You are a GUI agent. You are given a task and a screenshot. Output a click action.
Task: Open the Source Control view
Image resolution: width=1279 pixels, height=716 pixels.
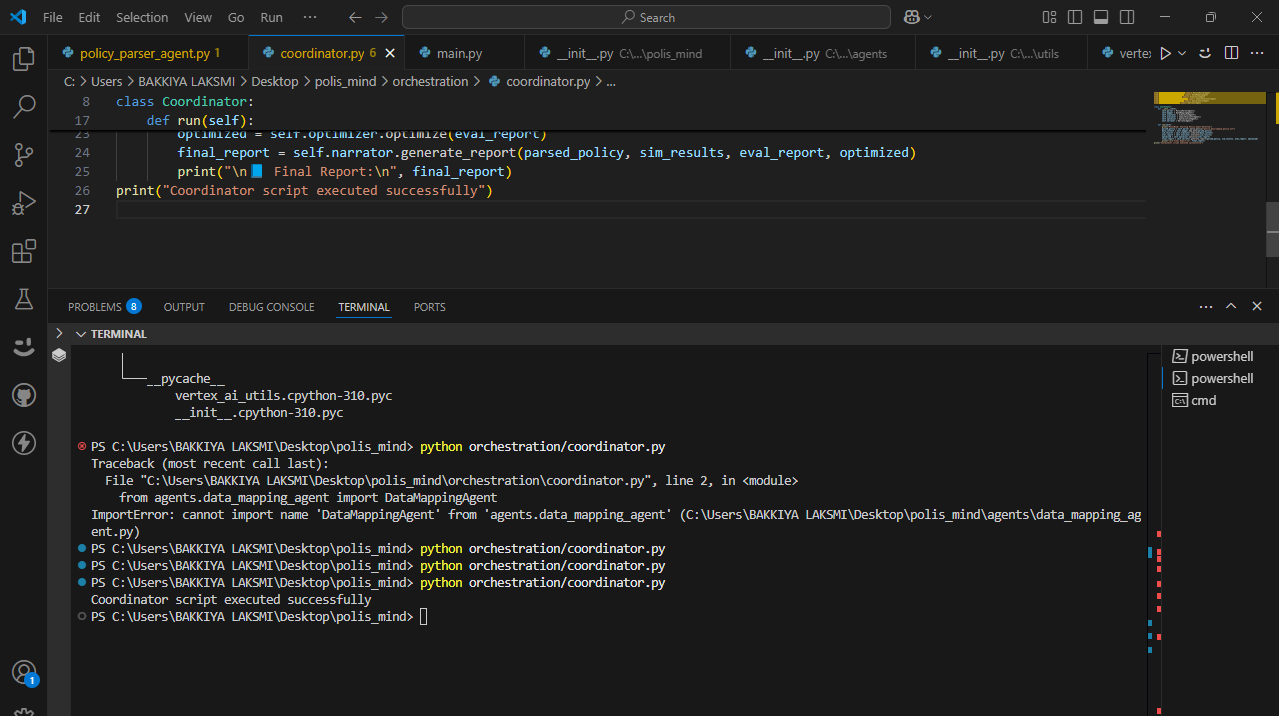(x=23, y=155)
